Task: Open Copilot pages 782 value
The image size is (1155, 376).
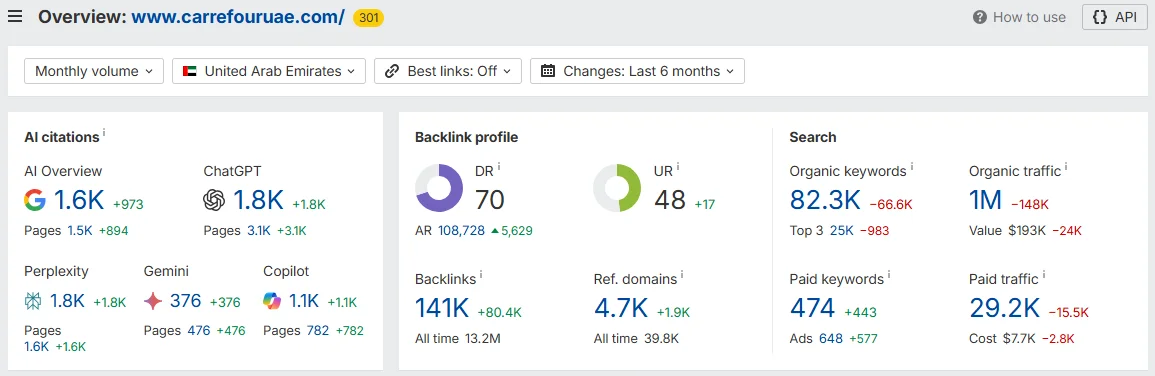Action: point(317,331)
